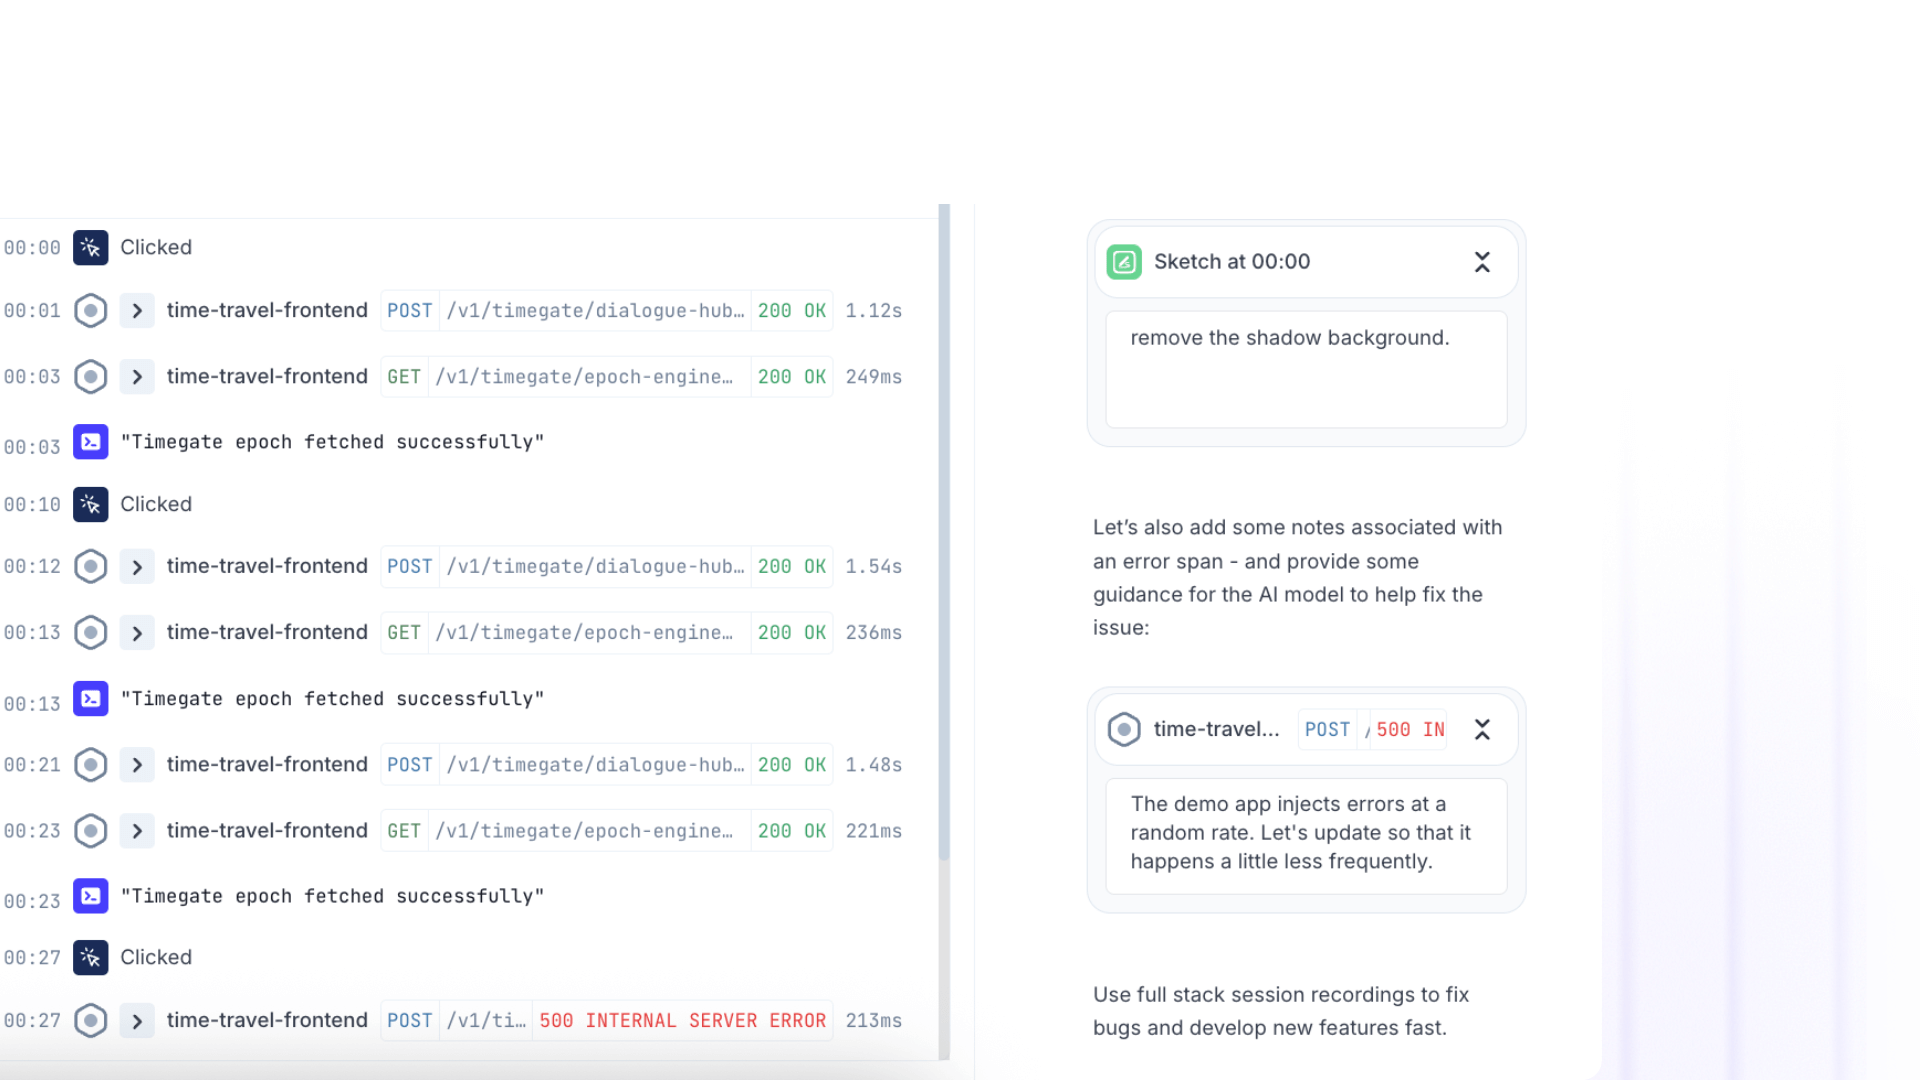This screenshot has height=1080, width=1920.
Task: Click the console log icon at 00:13
Action: pos(90,699)
